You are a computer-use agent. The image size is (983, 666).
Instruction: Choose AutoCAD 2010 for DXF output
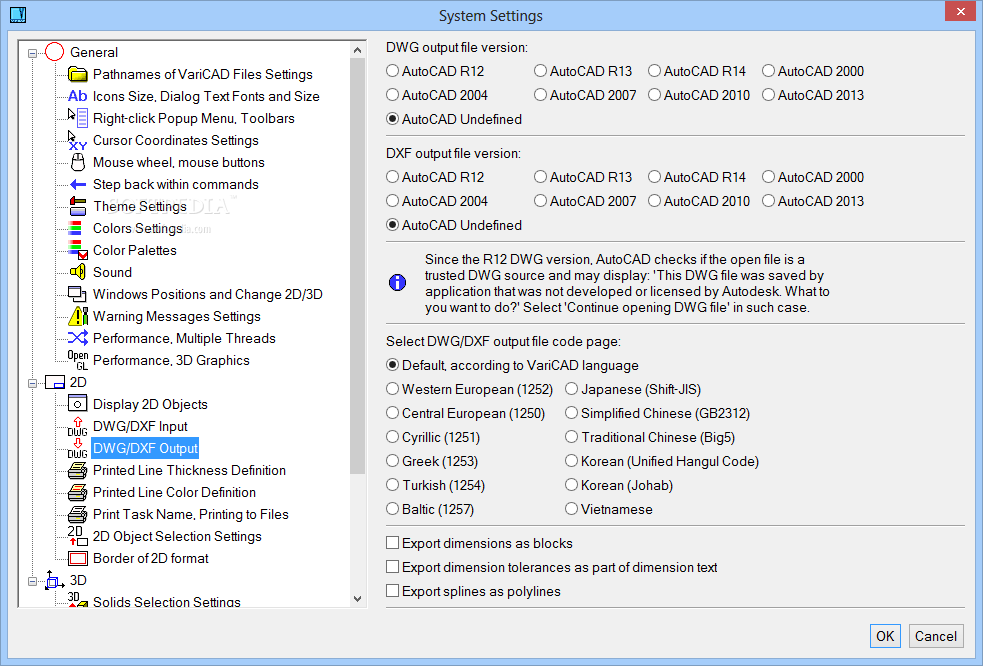[699, 201]
